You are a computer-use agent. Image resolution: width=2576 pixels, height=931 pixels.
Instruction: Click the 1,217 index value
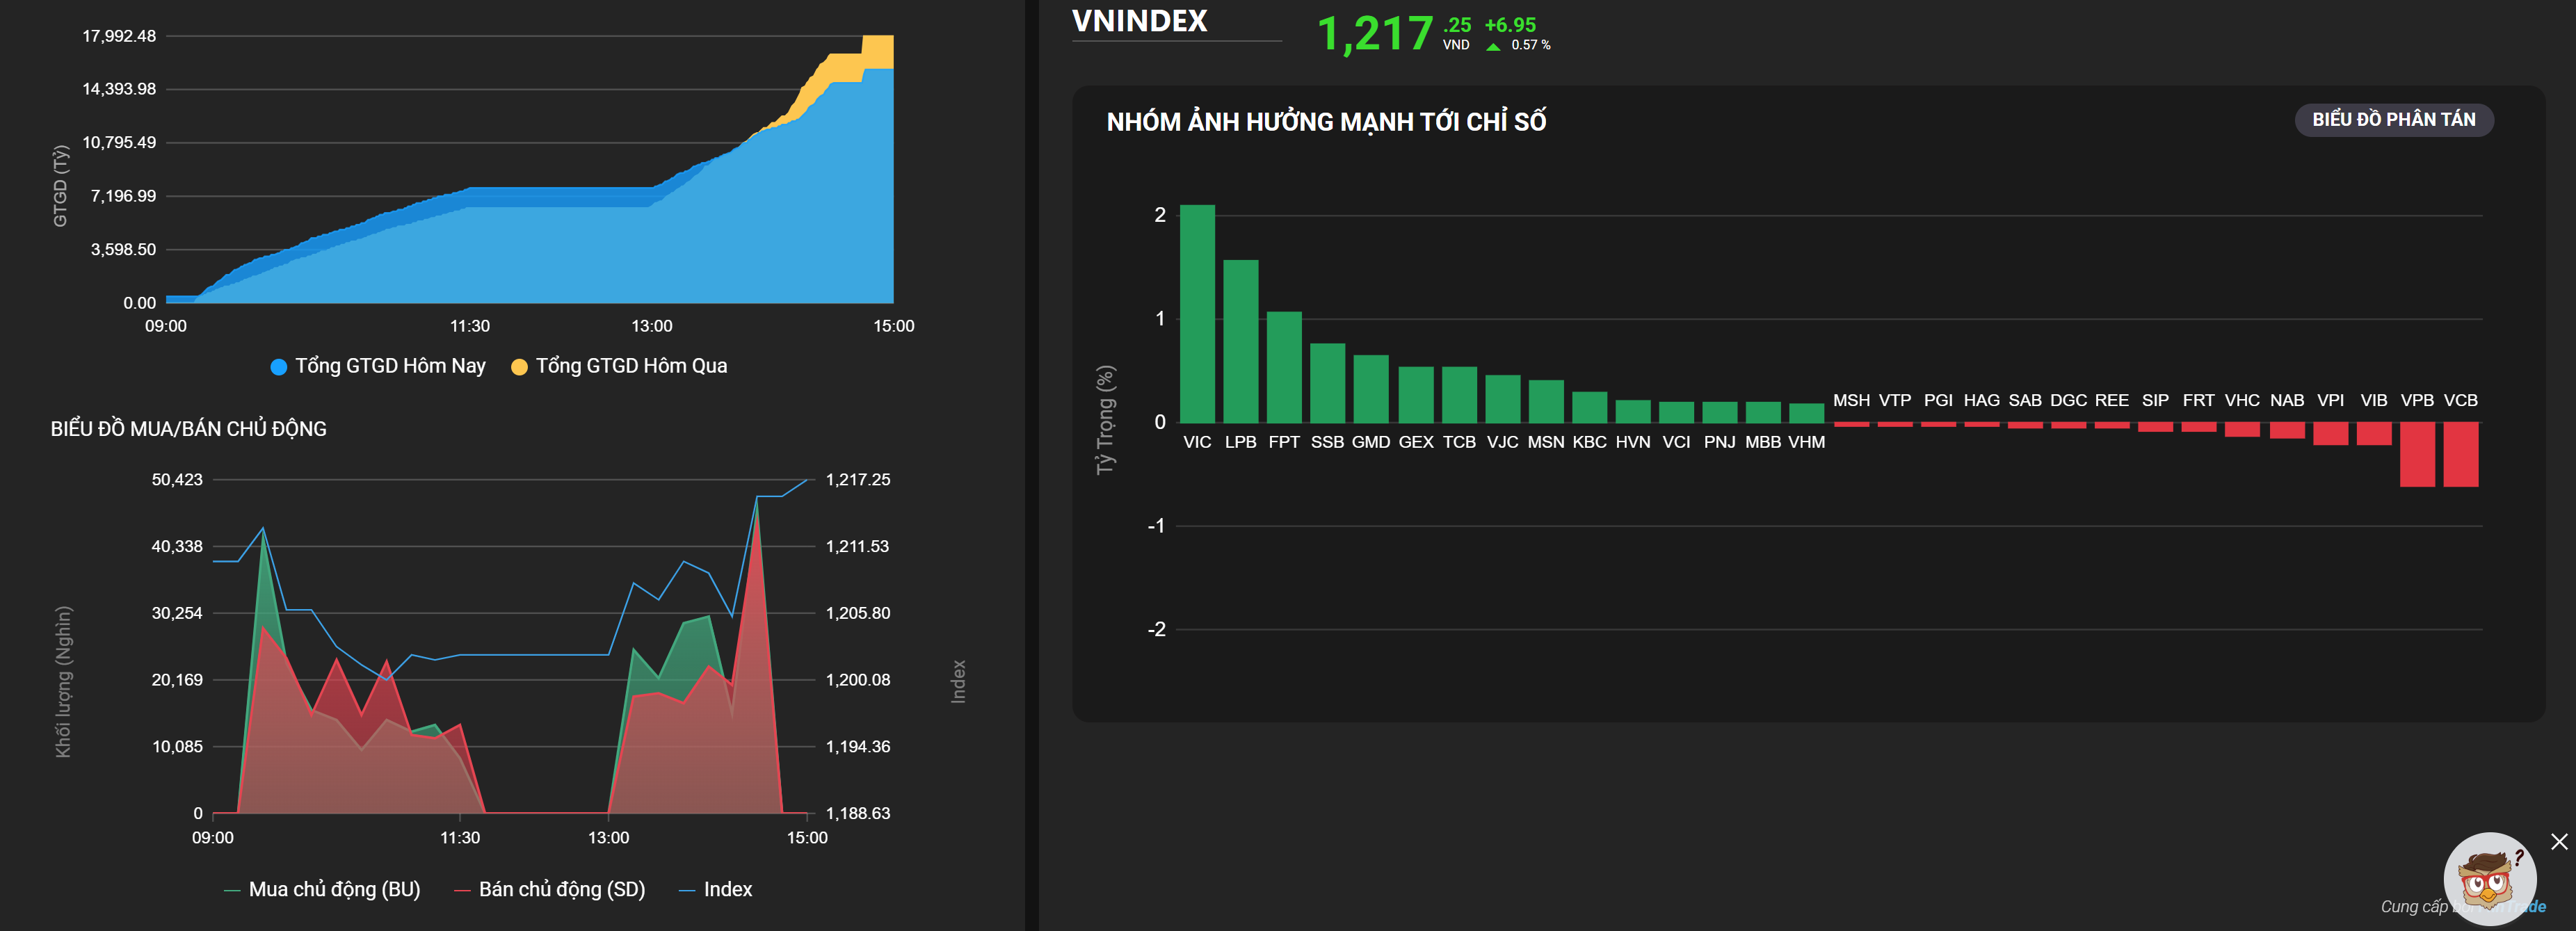pos(1375,34)
